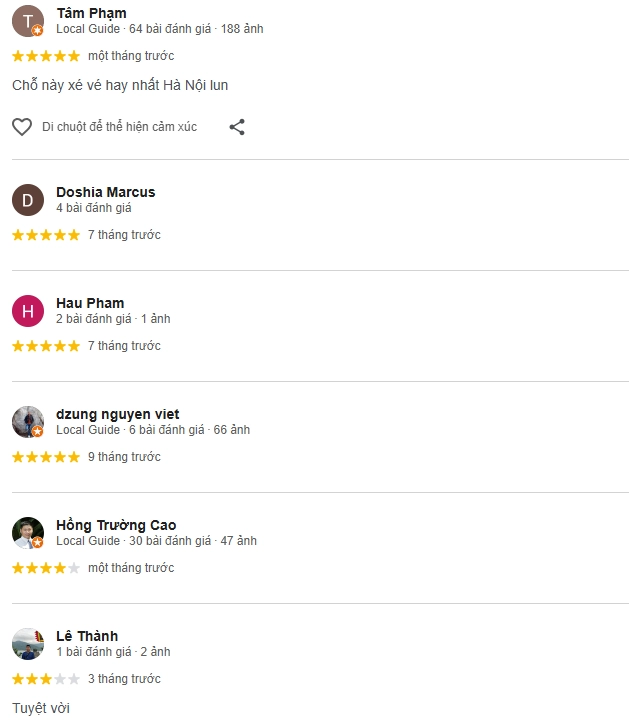Image resolution: width=629 pixels, height=728 pixels.
Task: Click the name Hồng Trường Cao
Action: click(x=116, y=525)
